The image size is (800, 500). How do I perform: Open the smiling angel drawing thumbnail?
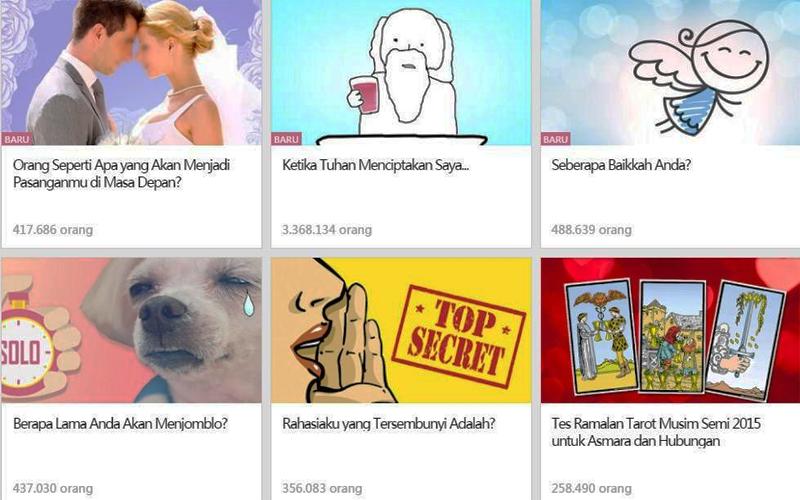(670, 72)
